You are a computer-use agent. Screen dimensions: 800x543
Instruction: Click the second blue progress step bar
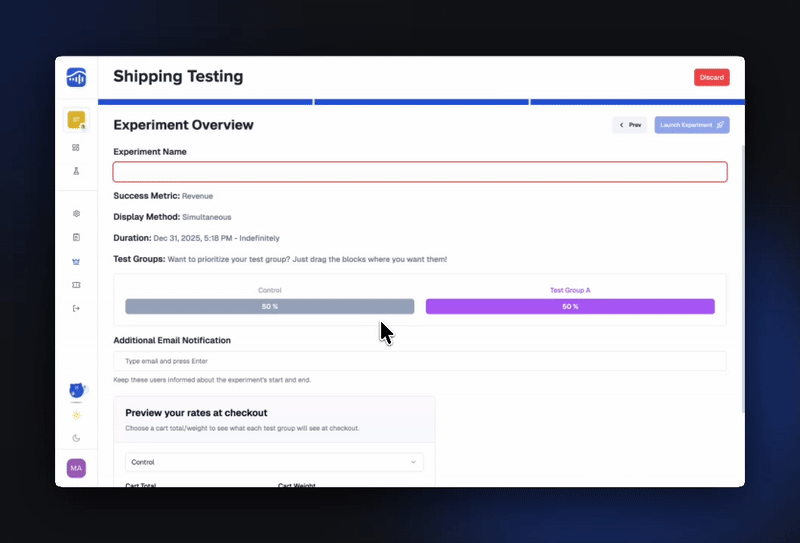[421, 102]
